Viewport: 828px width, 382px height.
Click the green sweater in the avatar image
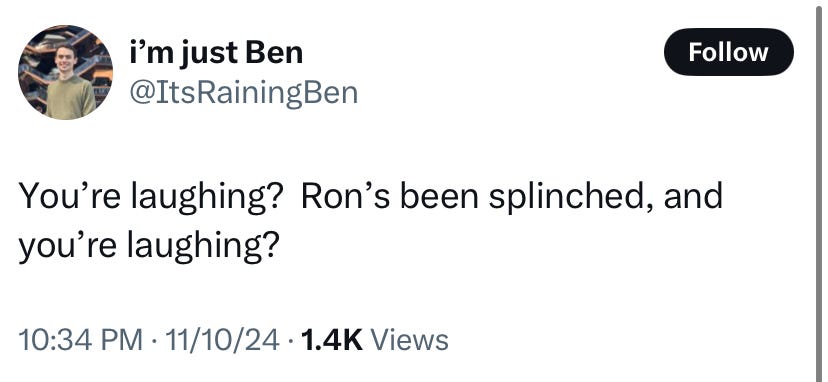[70, 97]
